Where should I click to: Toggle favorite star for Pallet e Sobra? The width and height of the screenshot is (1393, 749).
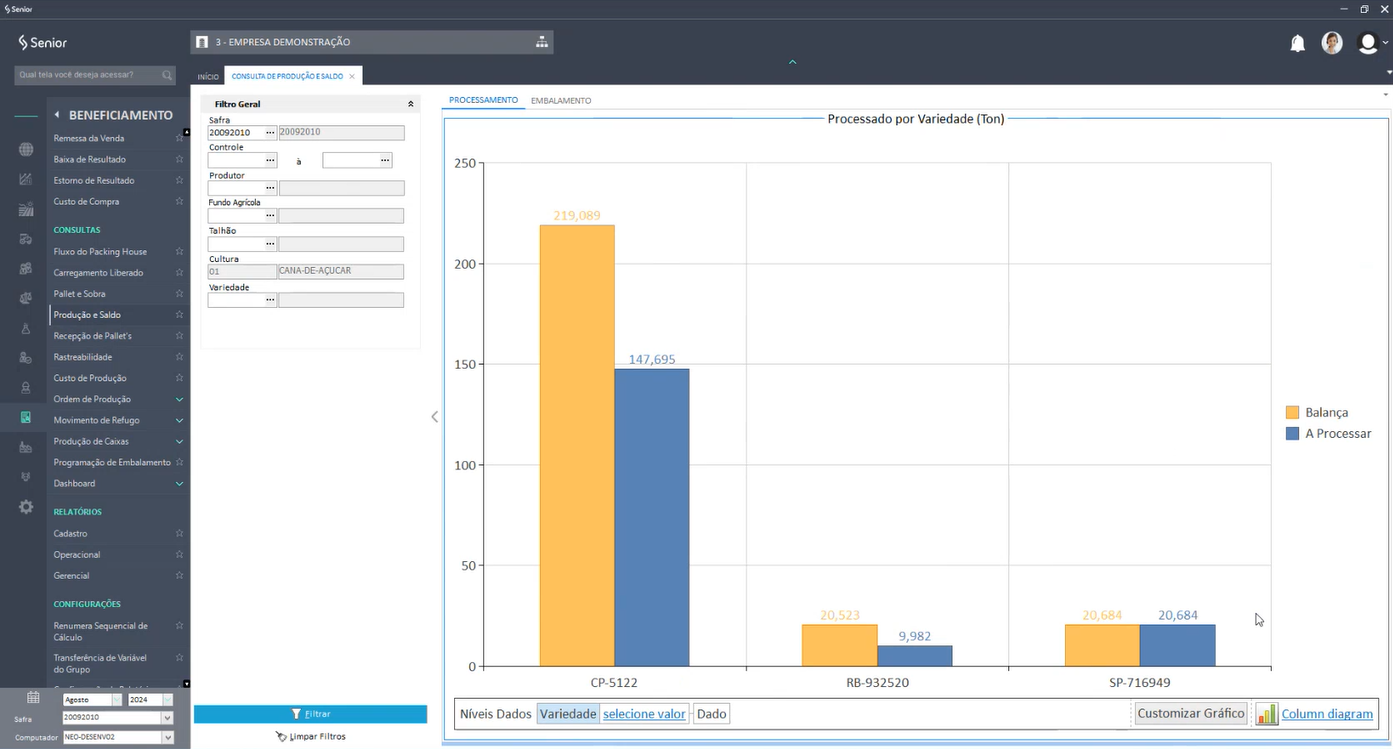tap(179, 294)
